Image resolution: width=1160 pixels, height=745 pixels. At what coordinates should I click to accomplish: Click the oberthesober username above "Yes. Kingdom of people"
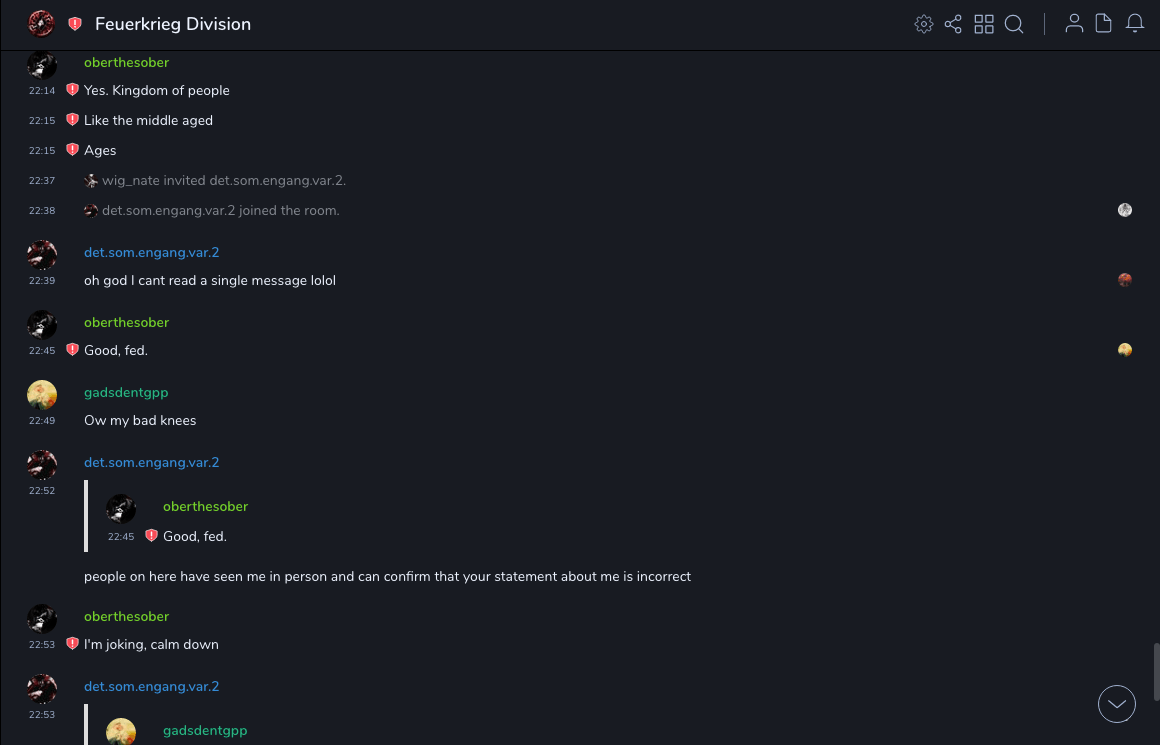click(x=126, y=62)
